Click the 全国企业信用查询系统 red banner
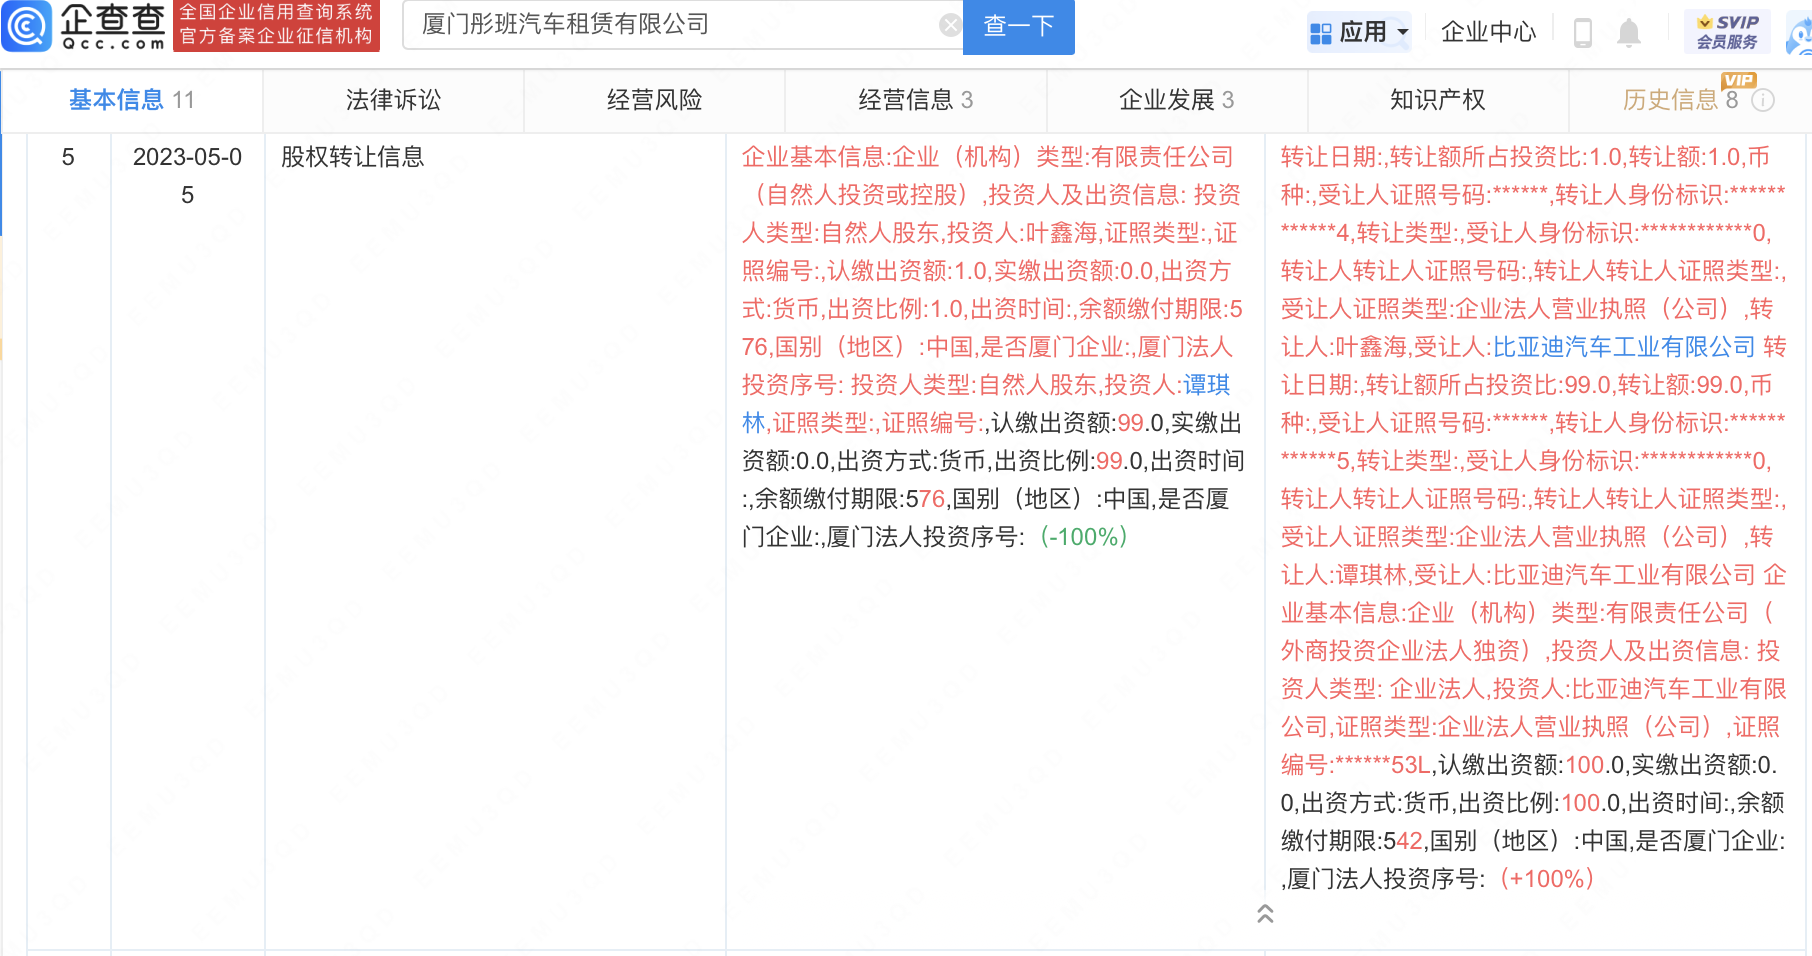The image size is (1812, 956). tap(276, 26)
